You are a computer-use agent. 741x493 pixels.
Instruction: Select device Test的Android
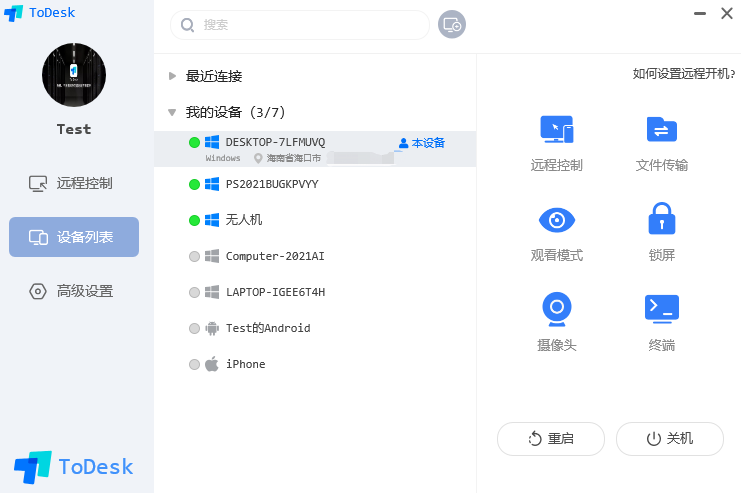tap(315, 328)
